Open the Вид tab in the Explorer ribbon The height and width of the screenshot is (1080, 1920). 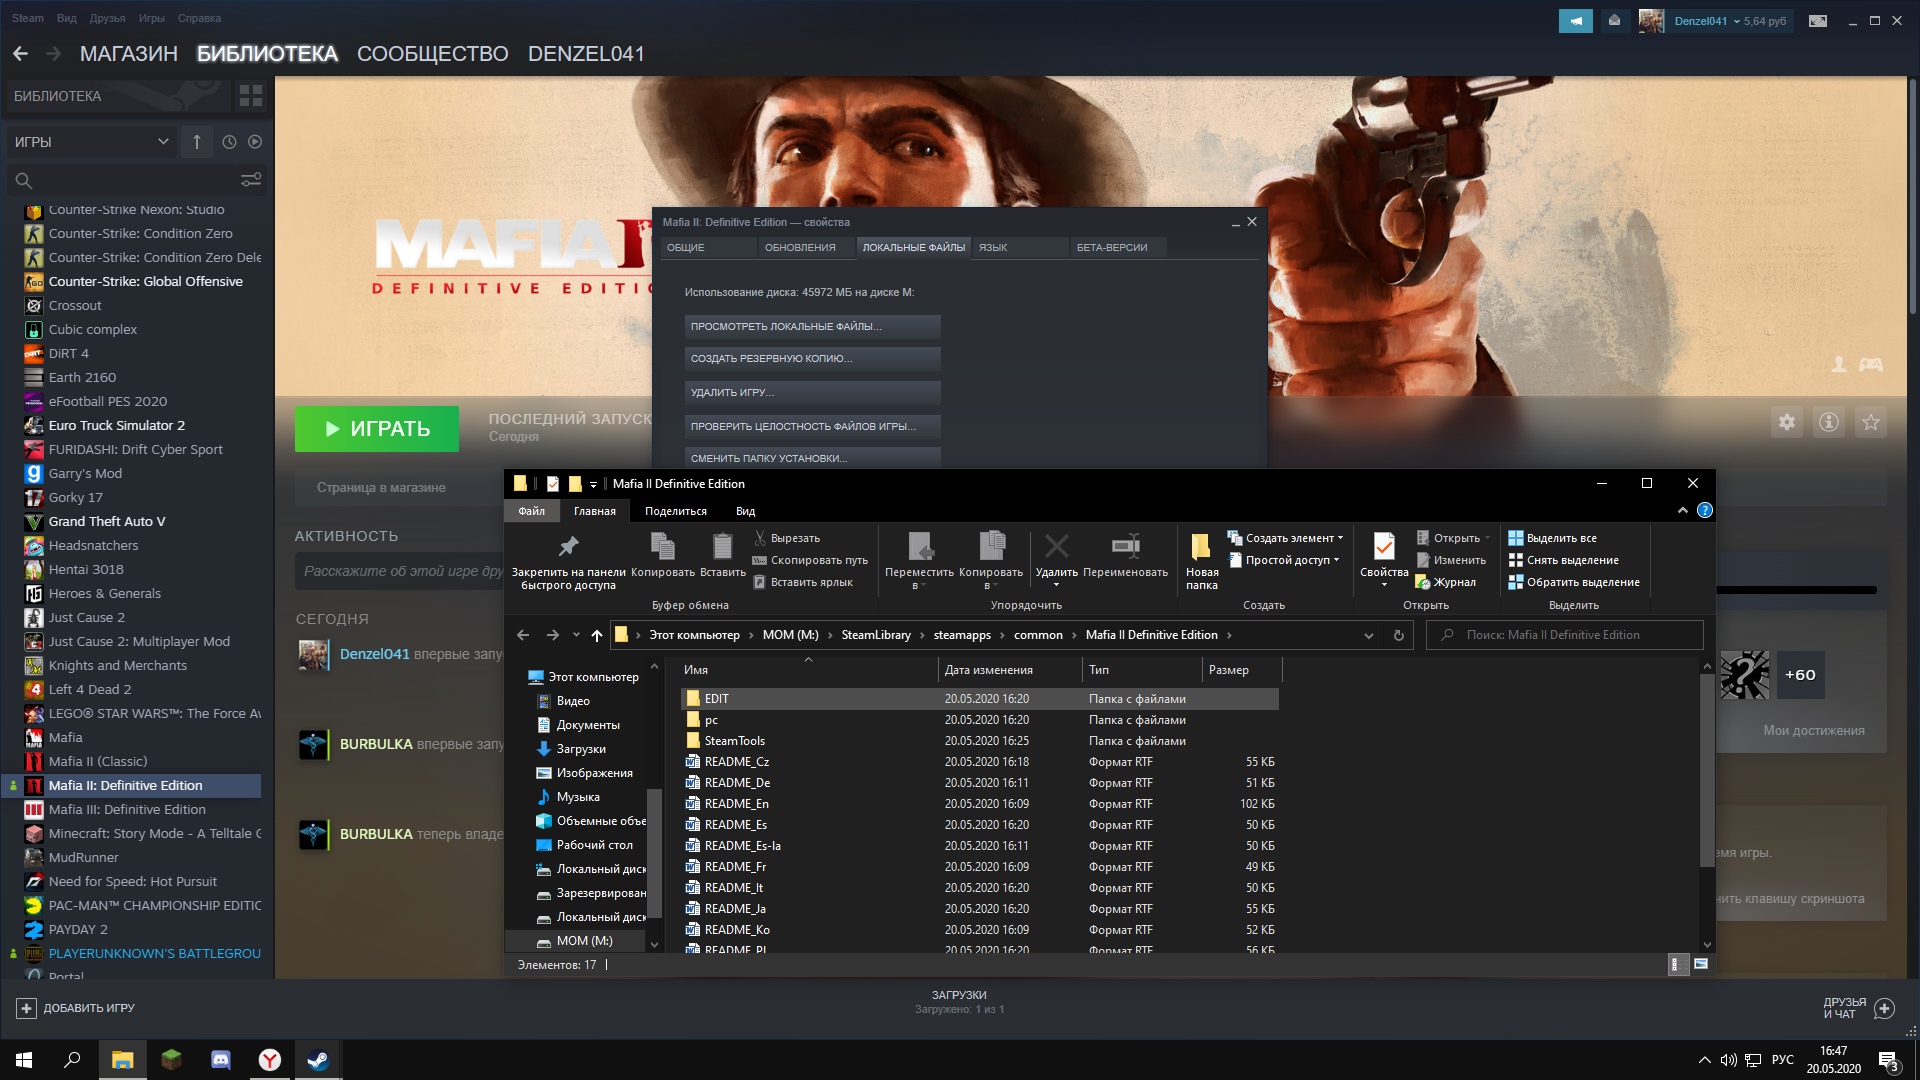tap(745, 511)
